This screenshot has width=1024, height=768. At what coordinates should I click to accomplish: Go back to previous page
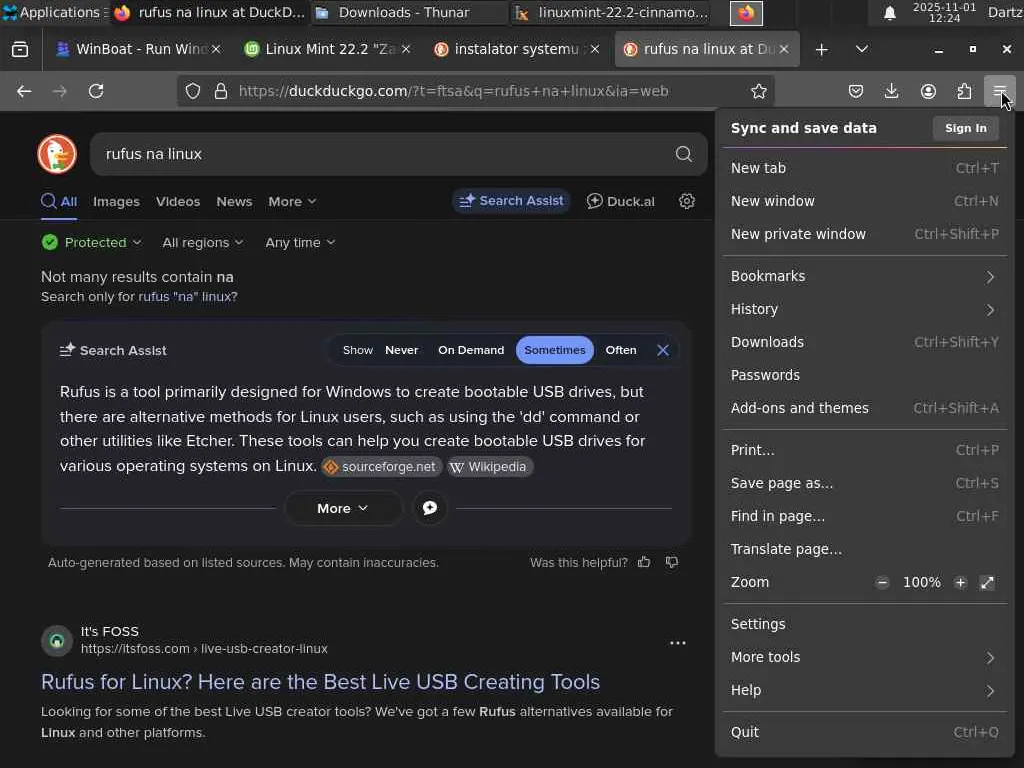pyautogui.click(x=24, y=91)
